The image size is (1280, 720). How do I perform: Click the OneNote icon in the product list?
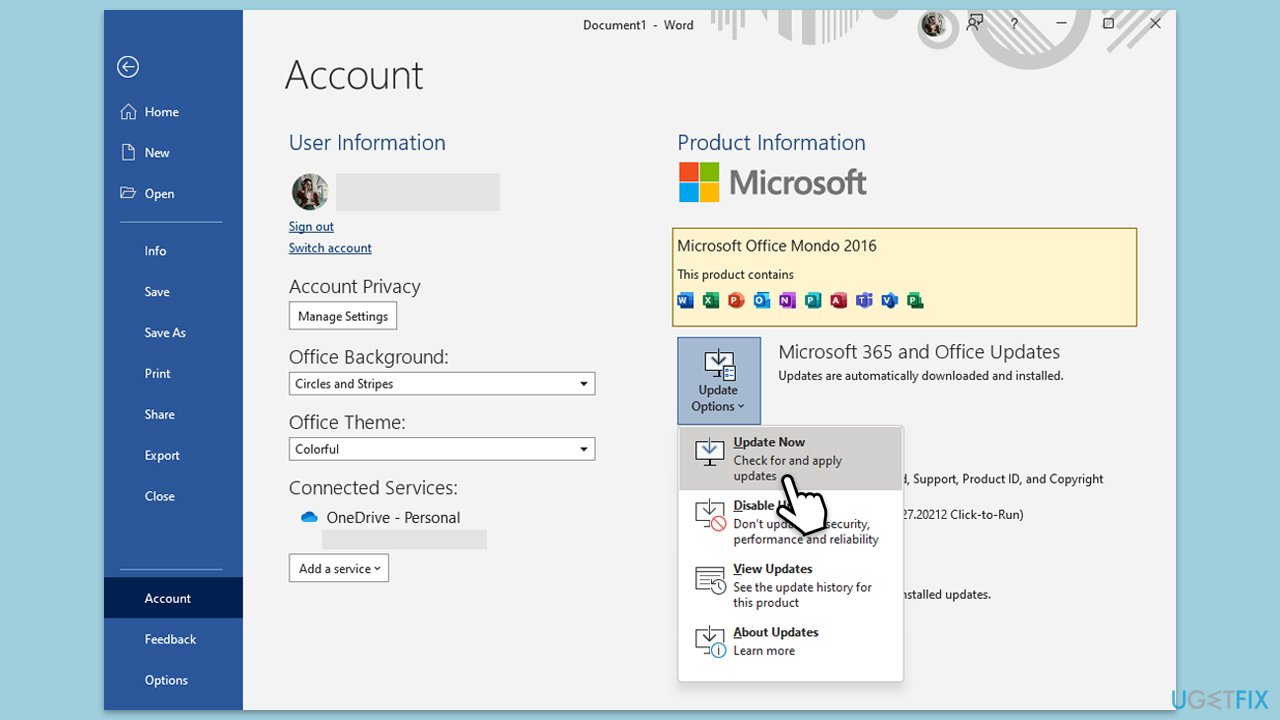click(787, 300)
